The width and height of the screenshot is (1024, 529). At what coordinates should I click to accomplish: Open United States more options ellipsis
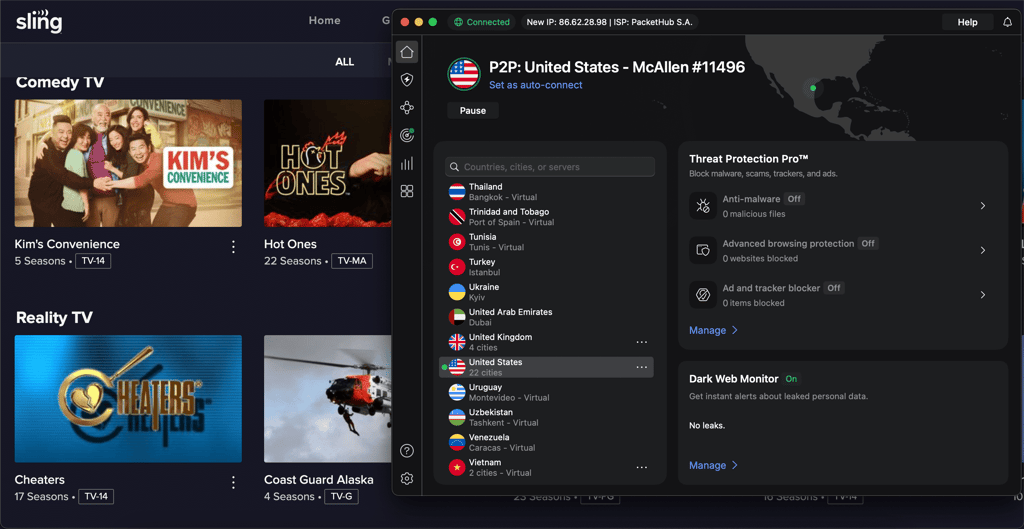(x=642, y=368)
